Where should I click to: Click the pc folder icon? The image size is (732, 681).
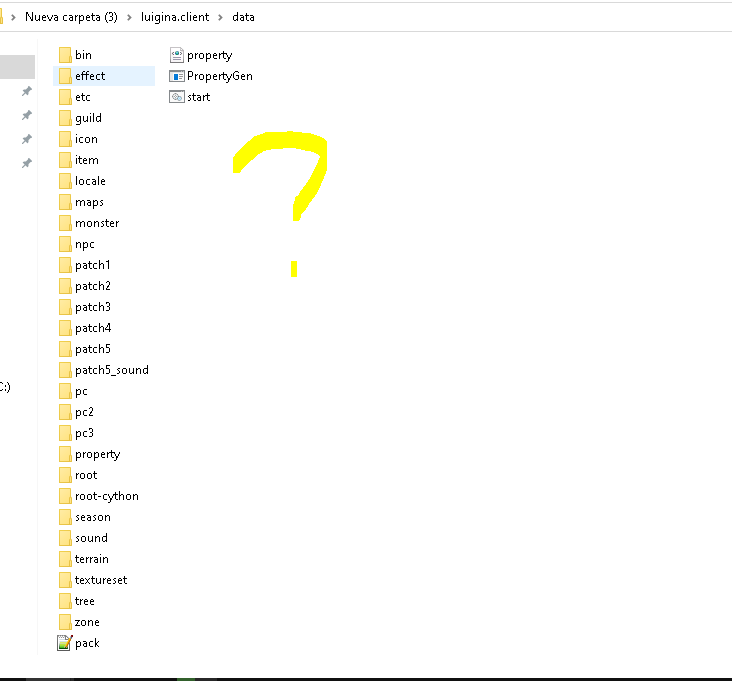coord(65,391)
